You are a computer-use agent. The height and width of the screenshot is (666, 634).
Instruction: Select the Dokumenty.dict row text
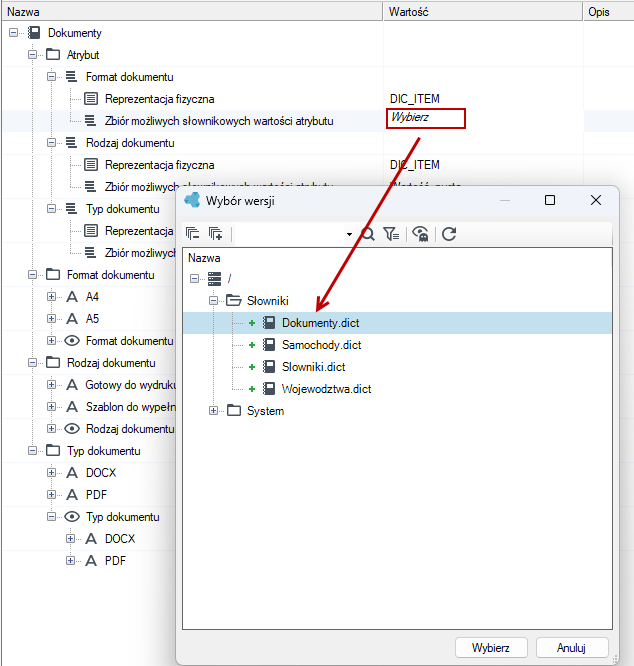(x=321, y=323)
